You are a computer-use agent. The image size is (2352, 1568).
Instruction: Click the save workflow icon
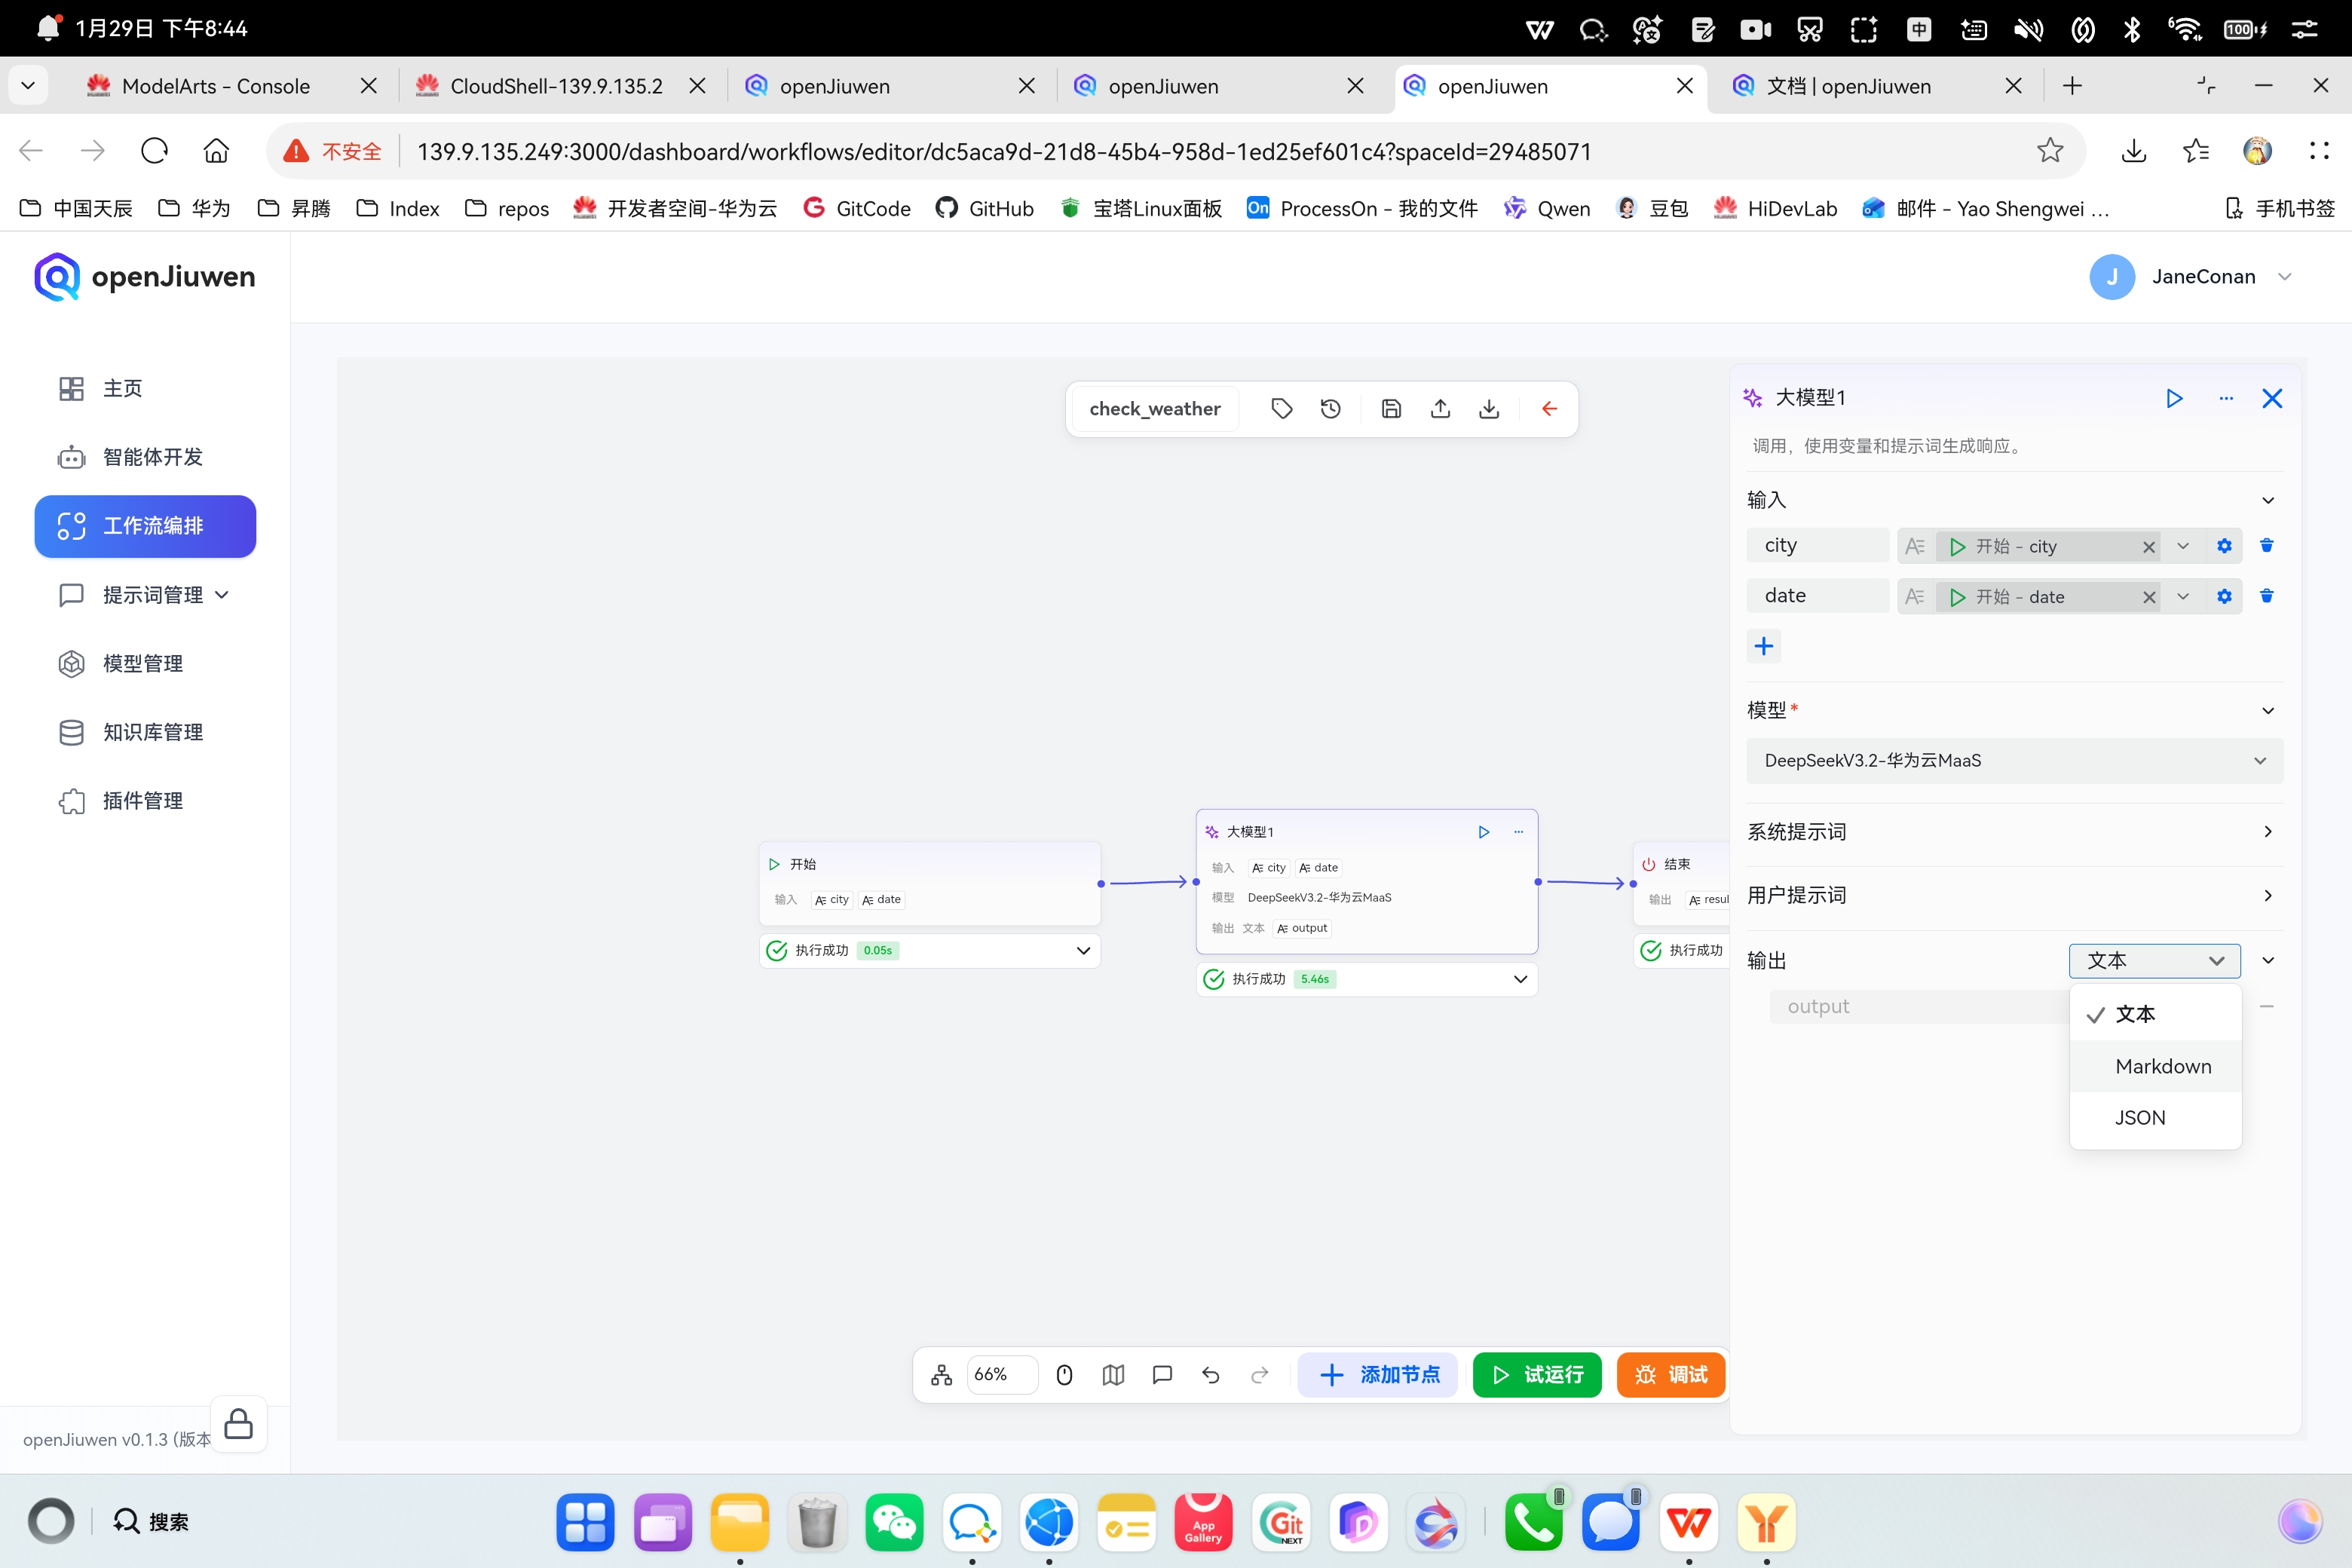click(1391, 408)
